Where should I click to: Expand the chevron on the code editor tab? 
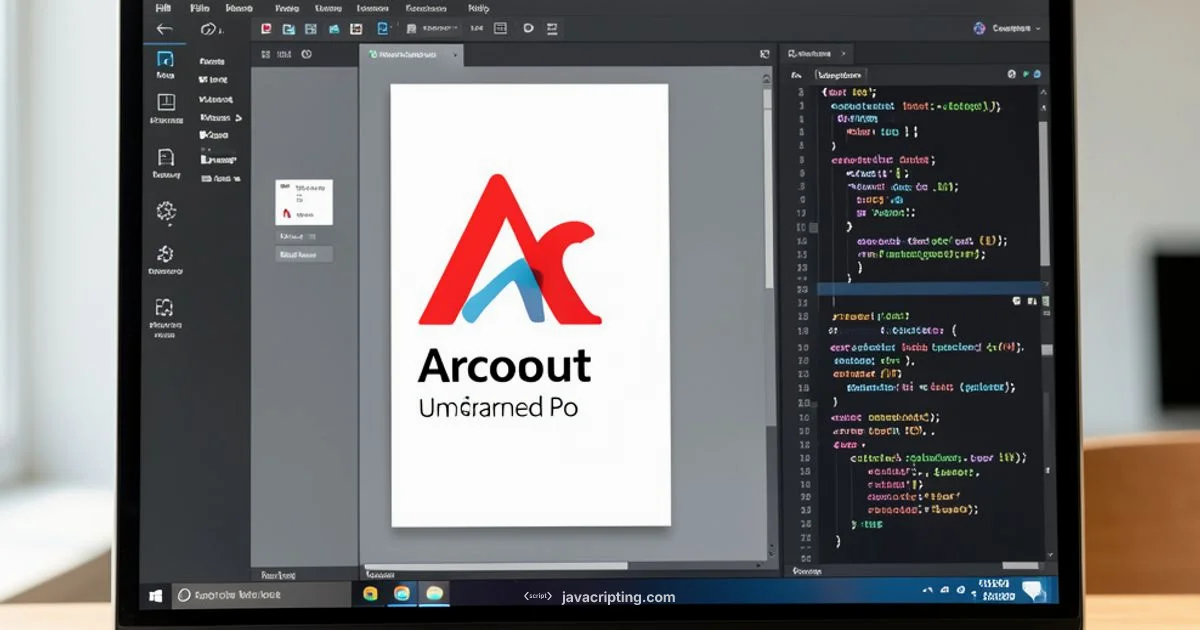click(843, 54)
